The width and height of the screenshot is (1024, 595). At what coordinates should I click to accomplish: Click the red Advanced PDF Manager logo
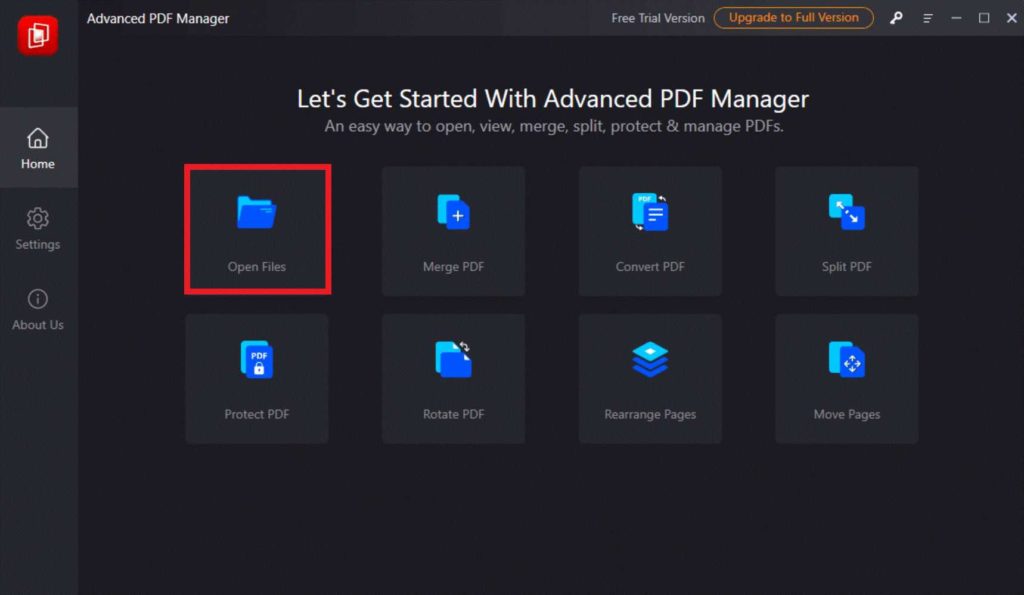(38, 35)
